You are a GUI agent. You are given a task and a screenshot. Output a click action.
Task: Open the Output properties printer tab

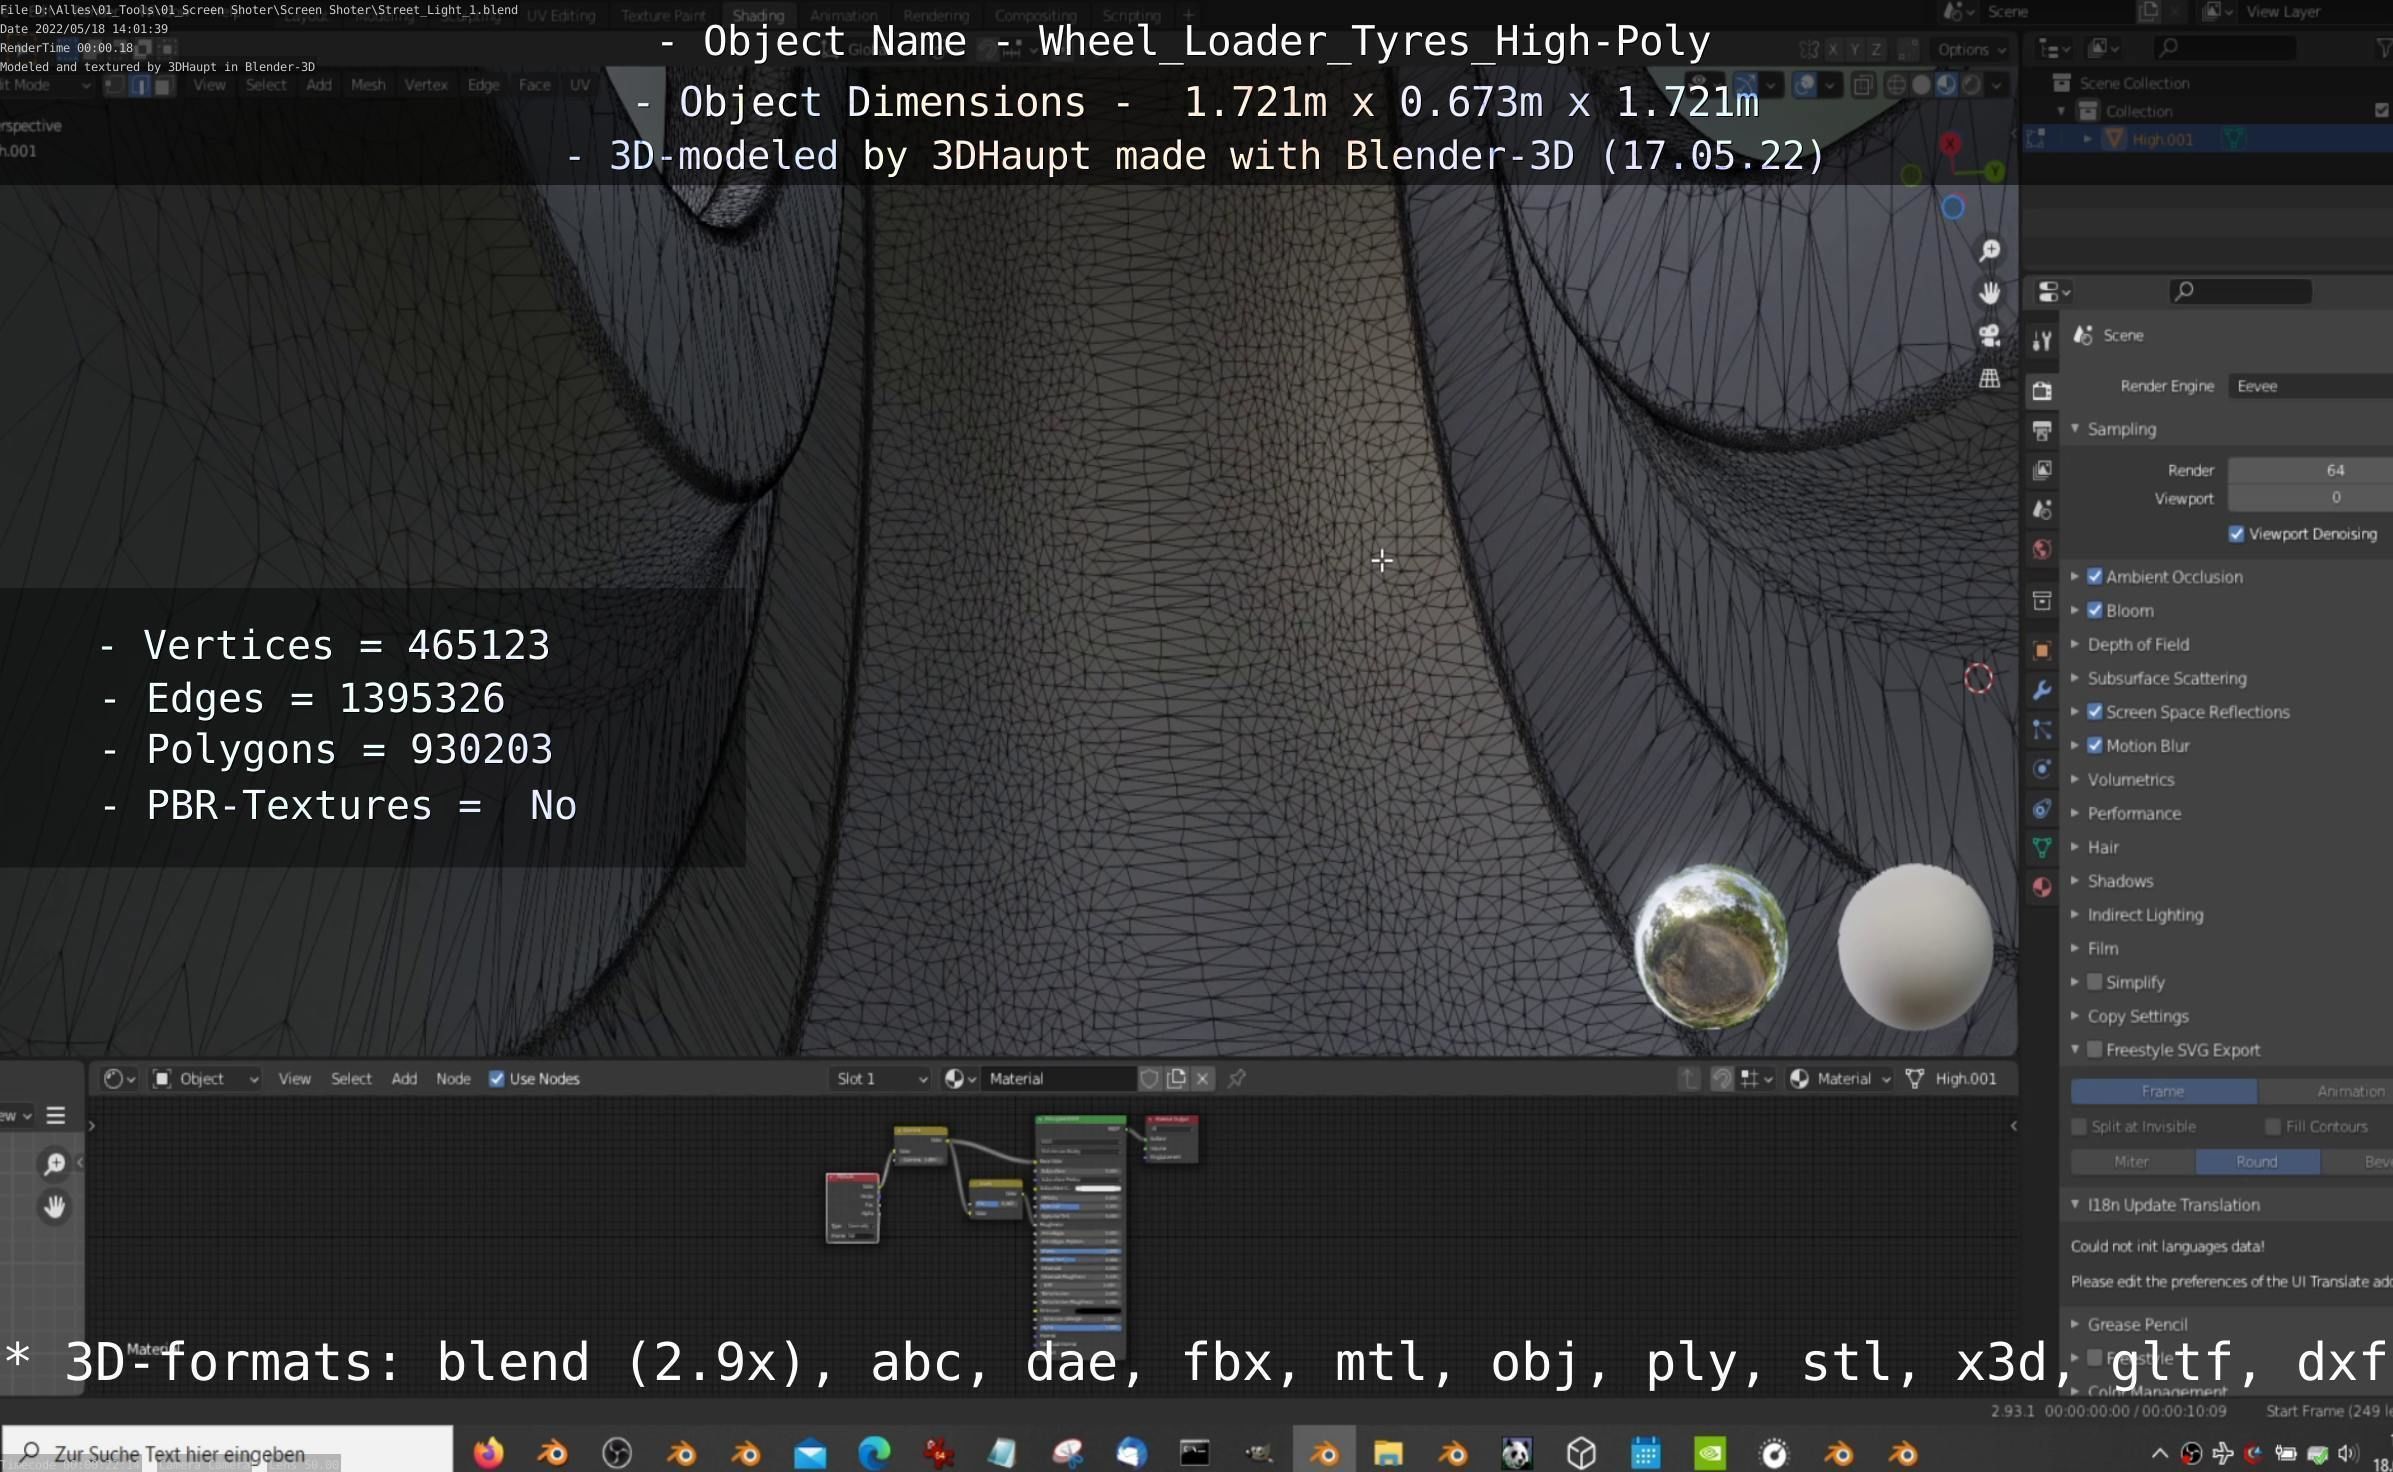pyautogui.click(x=2042, y=431)
